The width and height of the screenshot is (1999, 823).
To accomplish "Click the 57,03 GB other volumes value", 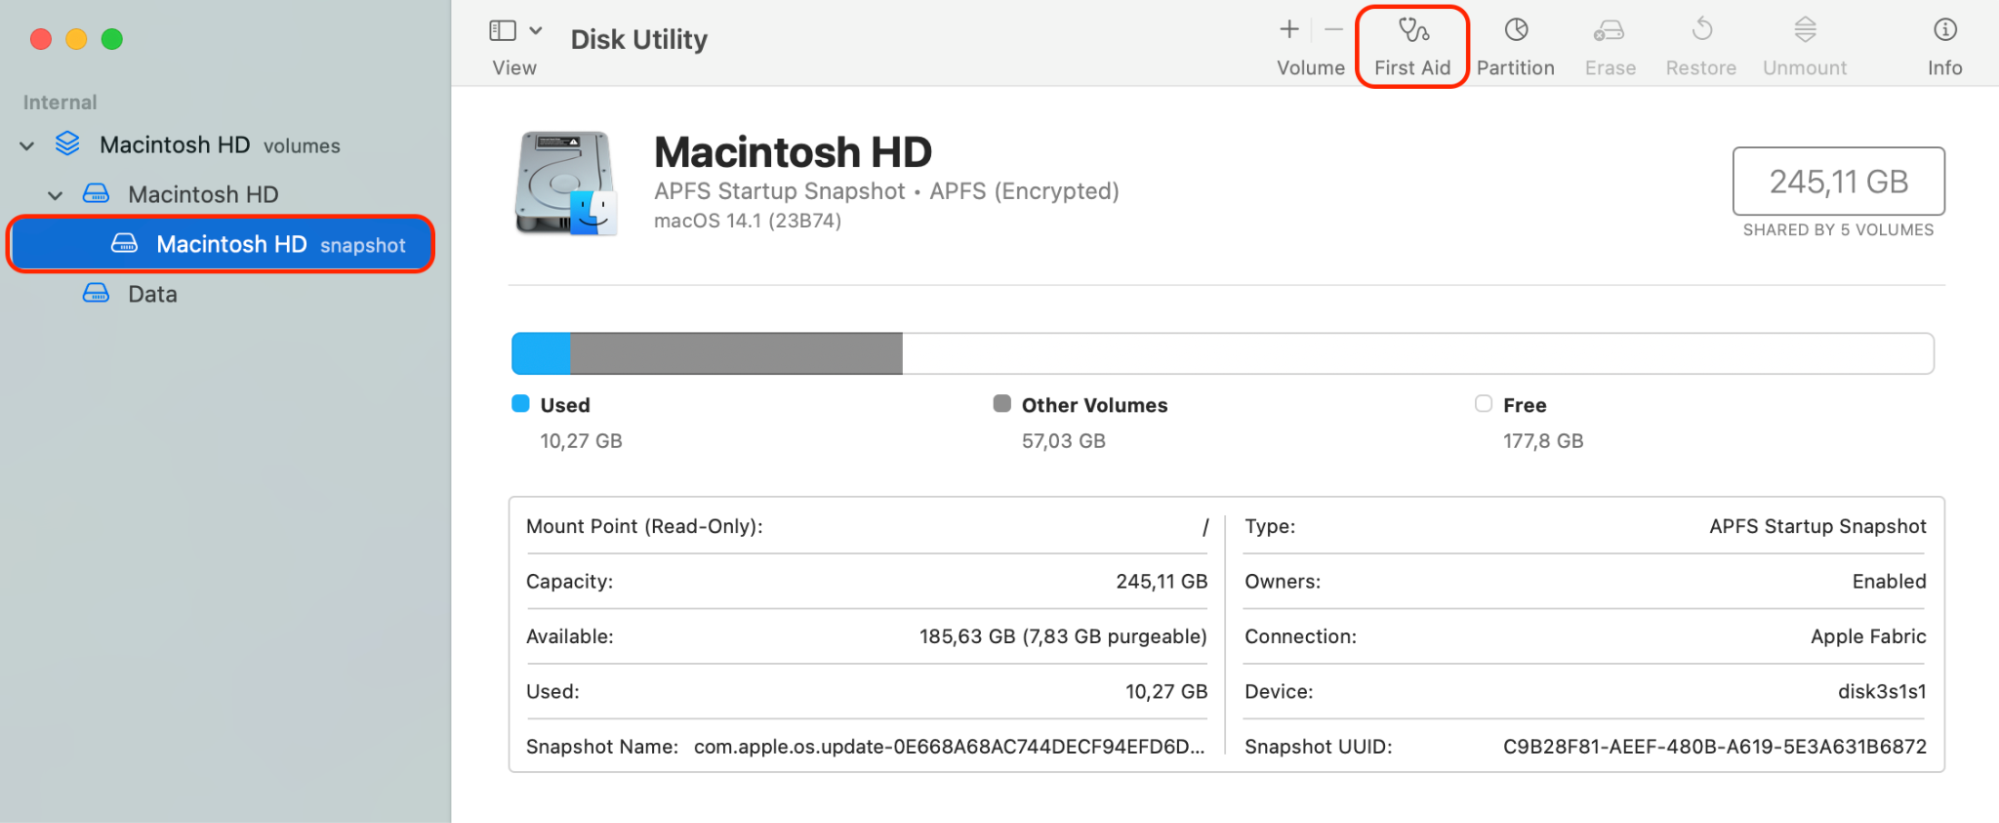I will (x=1063, y=441).
